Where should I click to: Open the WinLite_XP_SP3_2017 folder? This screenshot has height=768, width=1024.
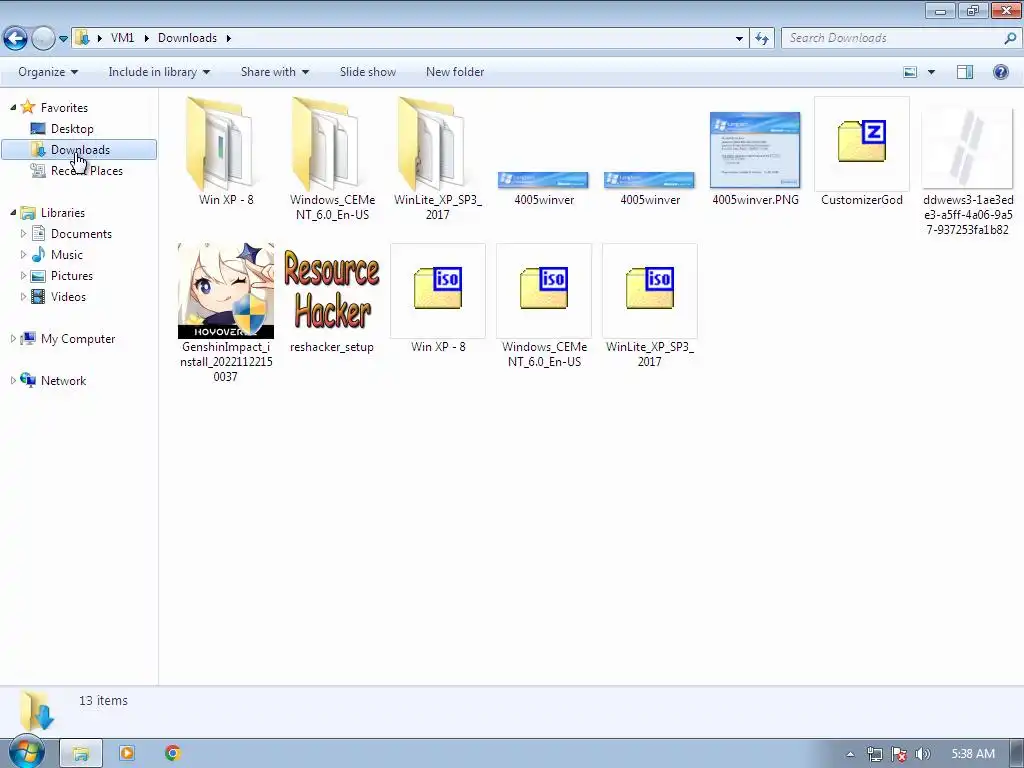(438, 158)
